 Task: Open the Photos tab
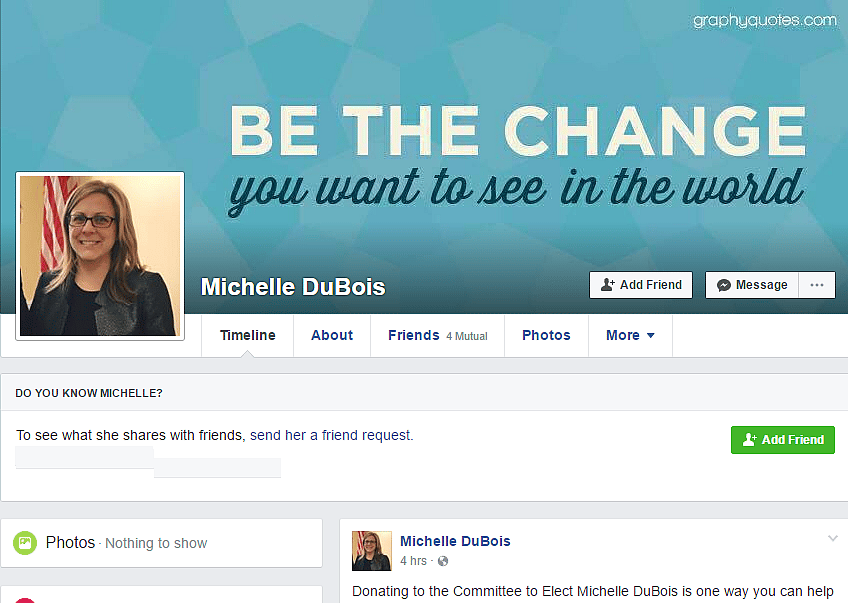pos(546,335)
